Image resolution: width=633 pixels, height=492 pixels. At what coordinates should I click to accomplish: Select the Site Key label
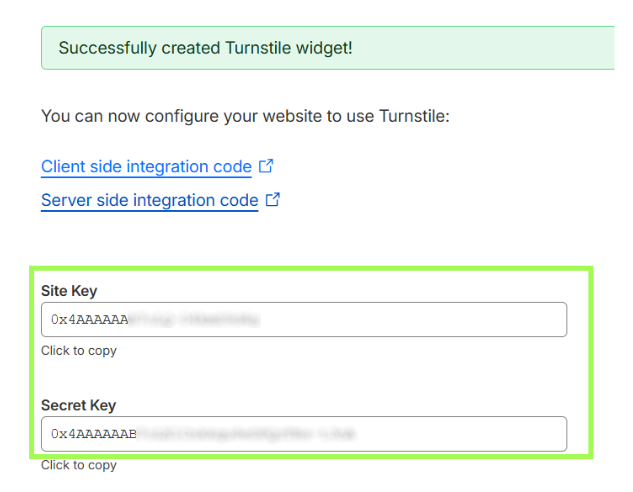(69, 291)
